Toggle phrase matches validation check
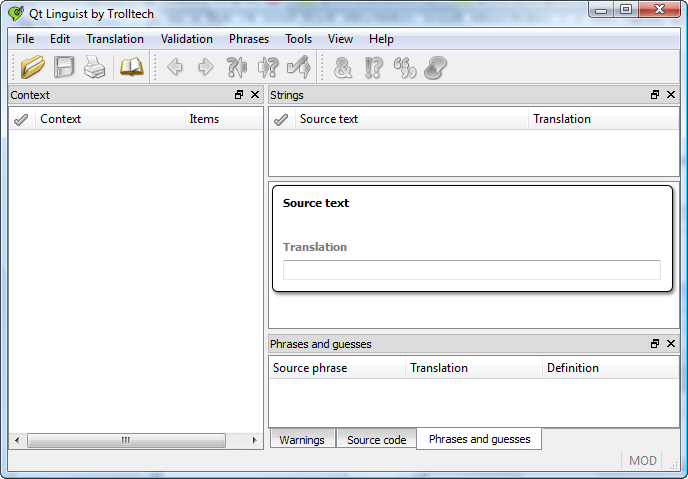 [404, 68]
